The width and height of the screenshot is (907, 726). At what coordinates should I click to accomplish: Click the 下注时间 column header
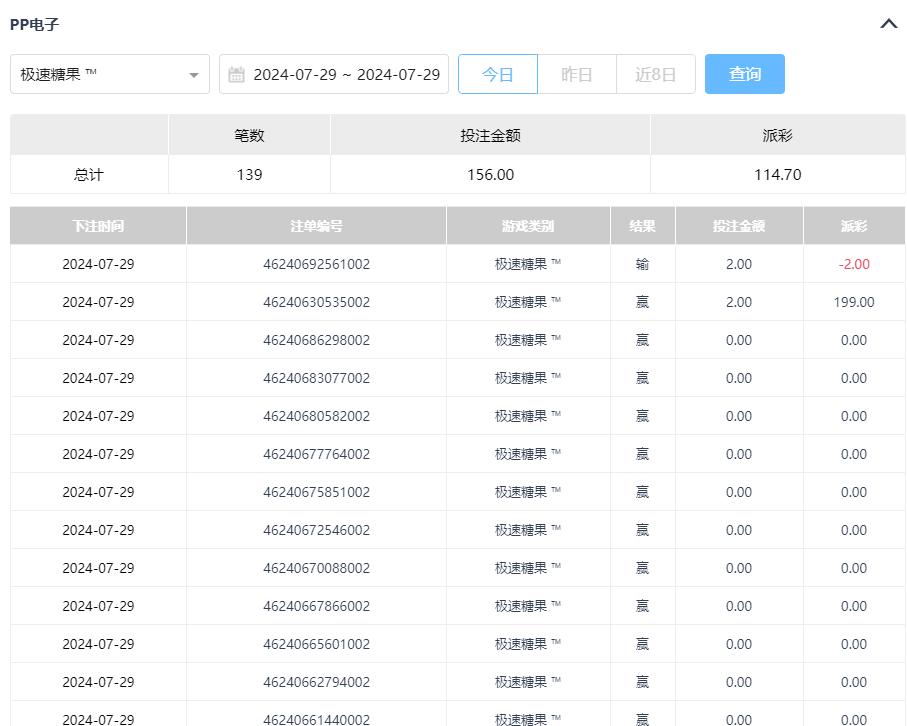point(98,226)
